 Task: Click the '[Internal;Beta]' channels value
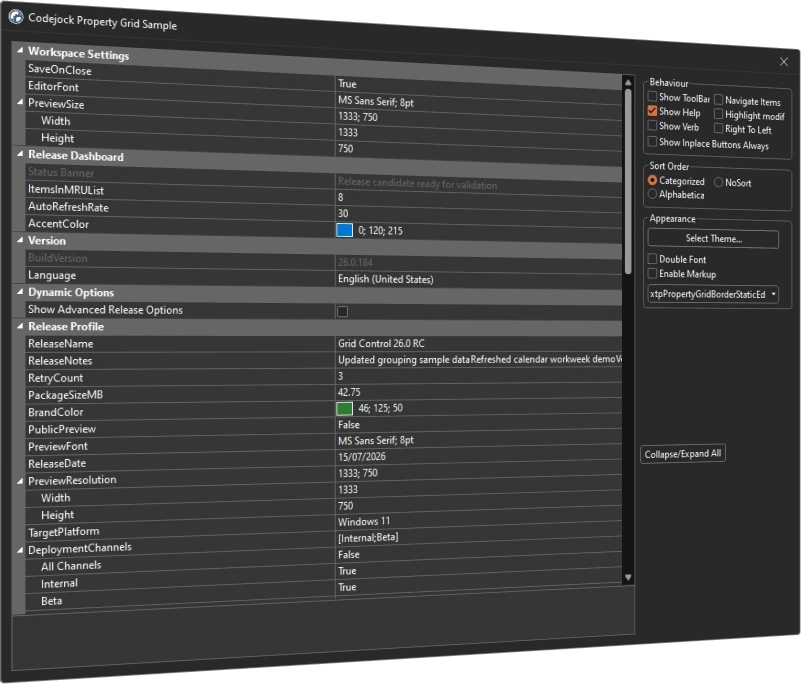(368, 537)
